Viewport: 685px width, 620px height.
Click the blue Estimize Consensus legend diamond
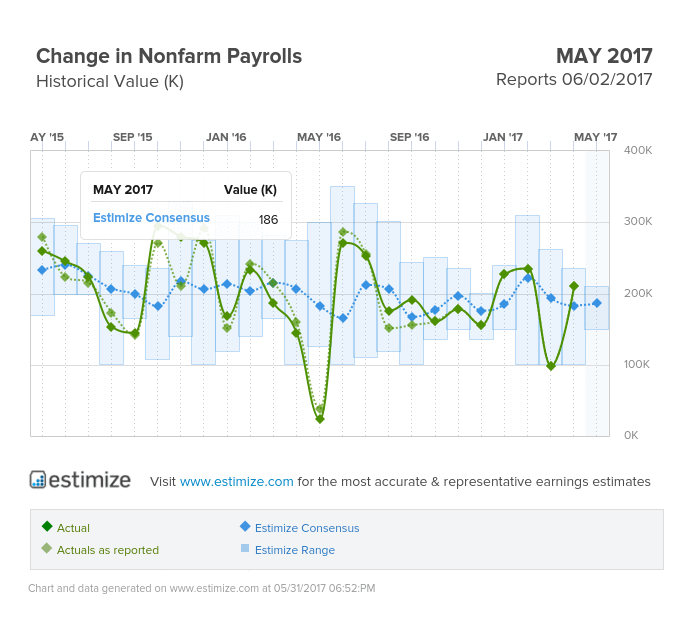tap(245, 526)
